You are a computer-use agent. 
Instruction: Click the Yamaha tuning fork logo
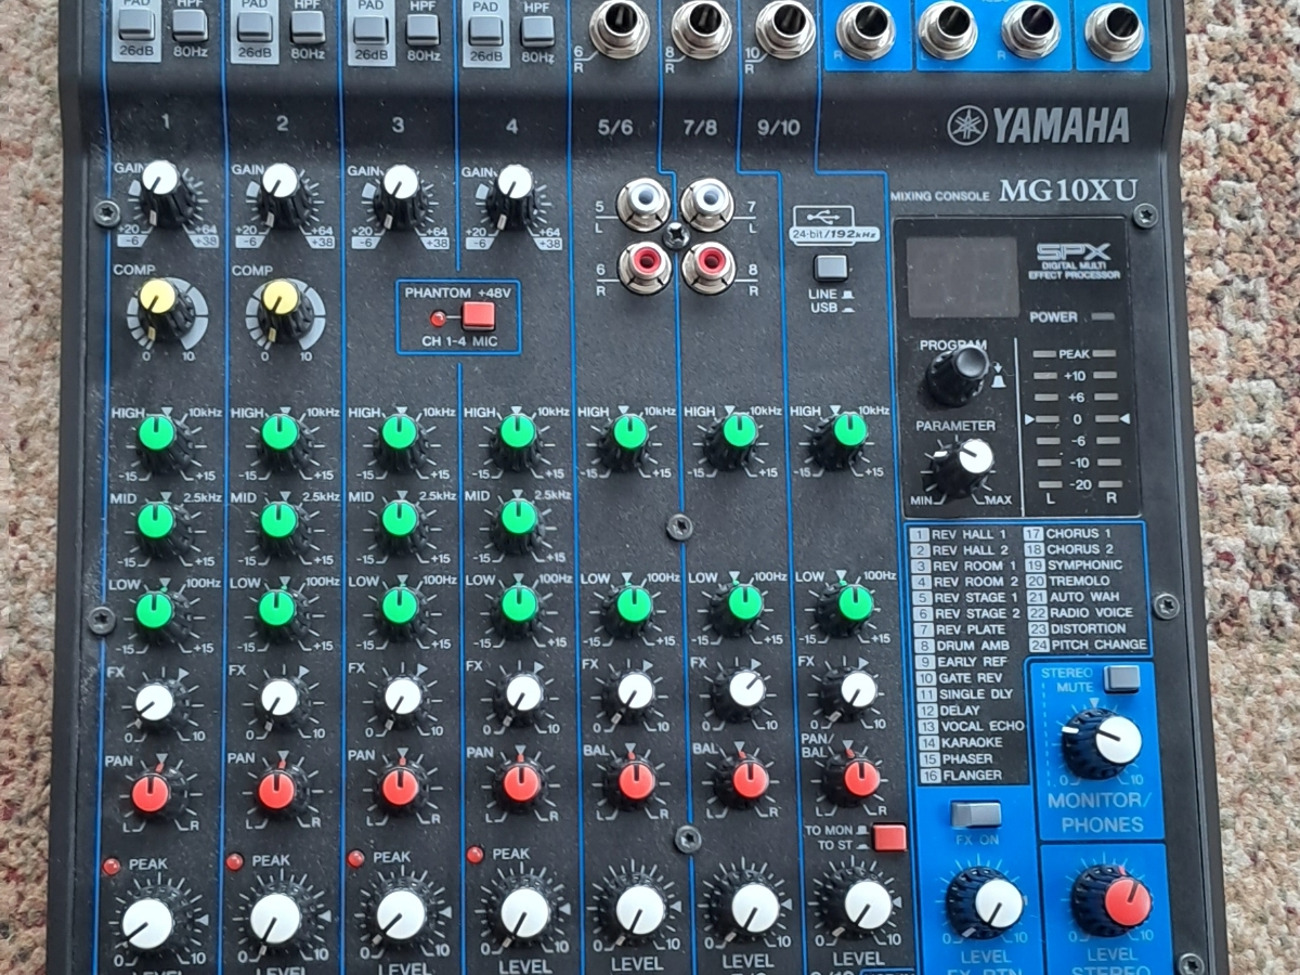click(x=965, y=122)
